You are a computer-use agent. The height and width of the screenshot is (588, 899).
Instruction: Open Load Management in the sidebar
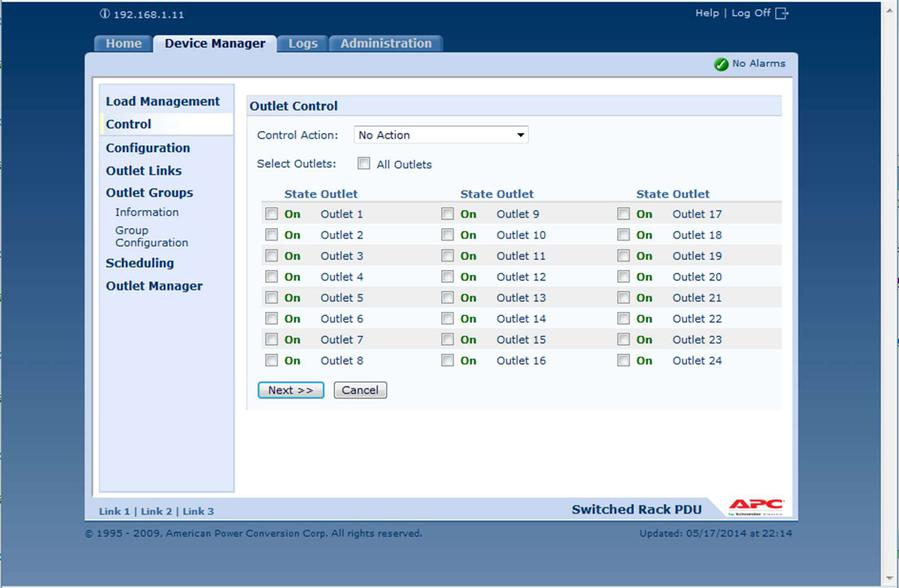click(x=163, y=101)
